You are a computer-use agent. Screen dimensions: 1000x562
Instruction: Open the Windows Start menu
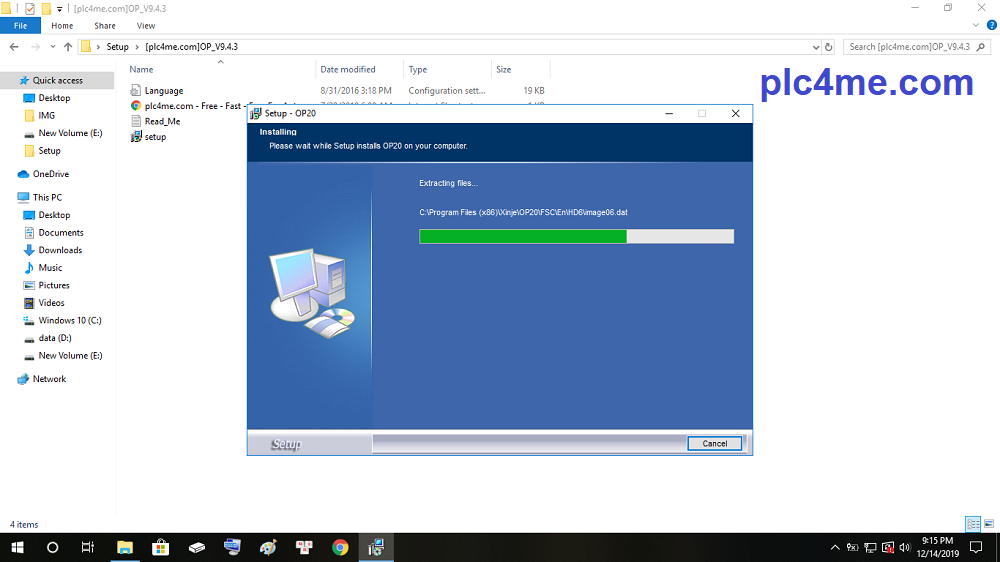(17, 547)
